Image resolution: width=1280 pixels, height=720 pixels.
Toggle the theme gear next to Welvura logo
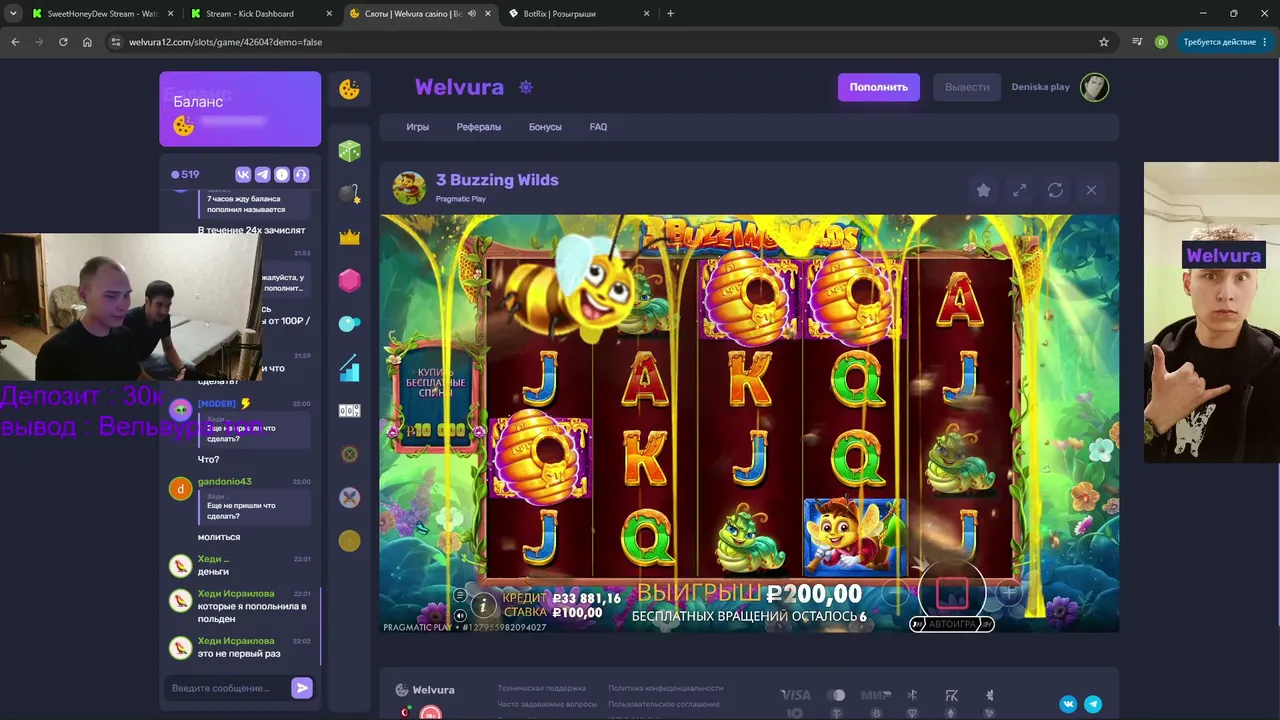tap(526, 87)
